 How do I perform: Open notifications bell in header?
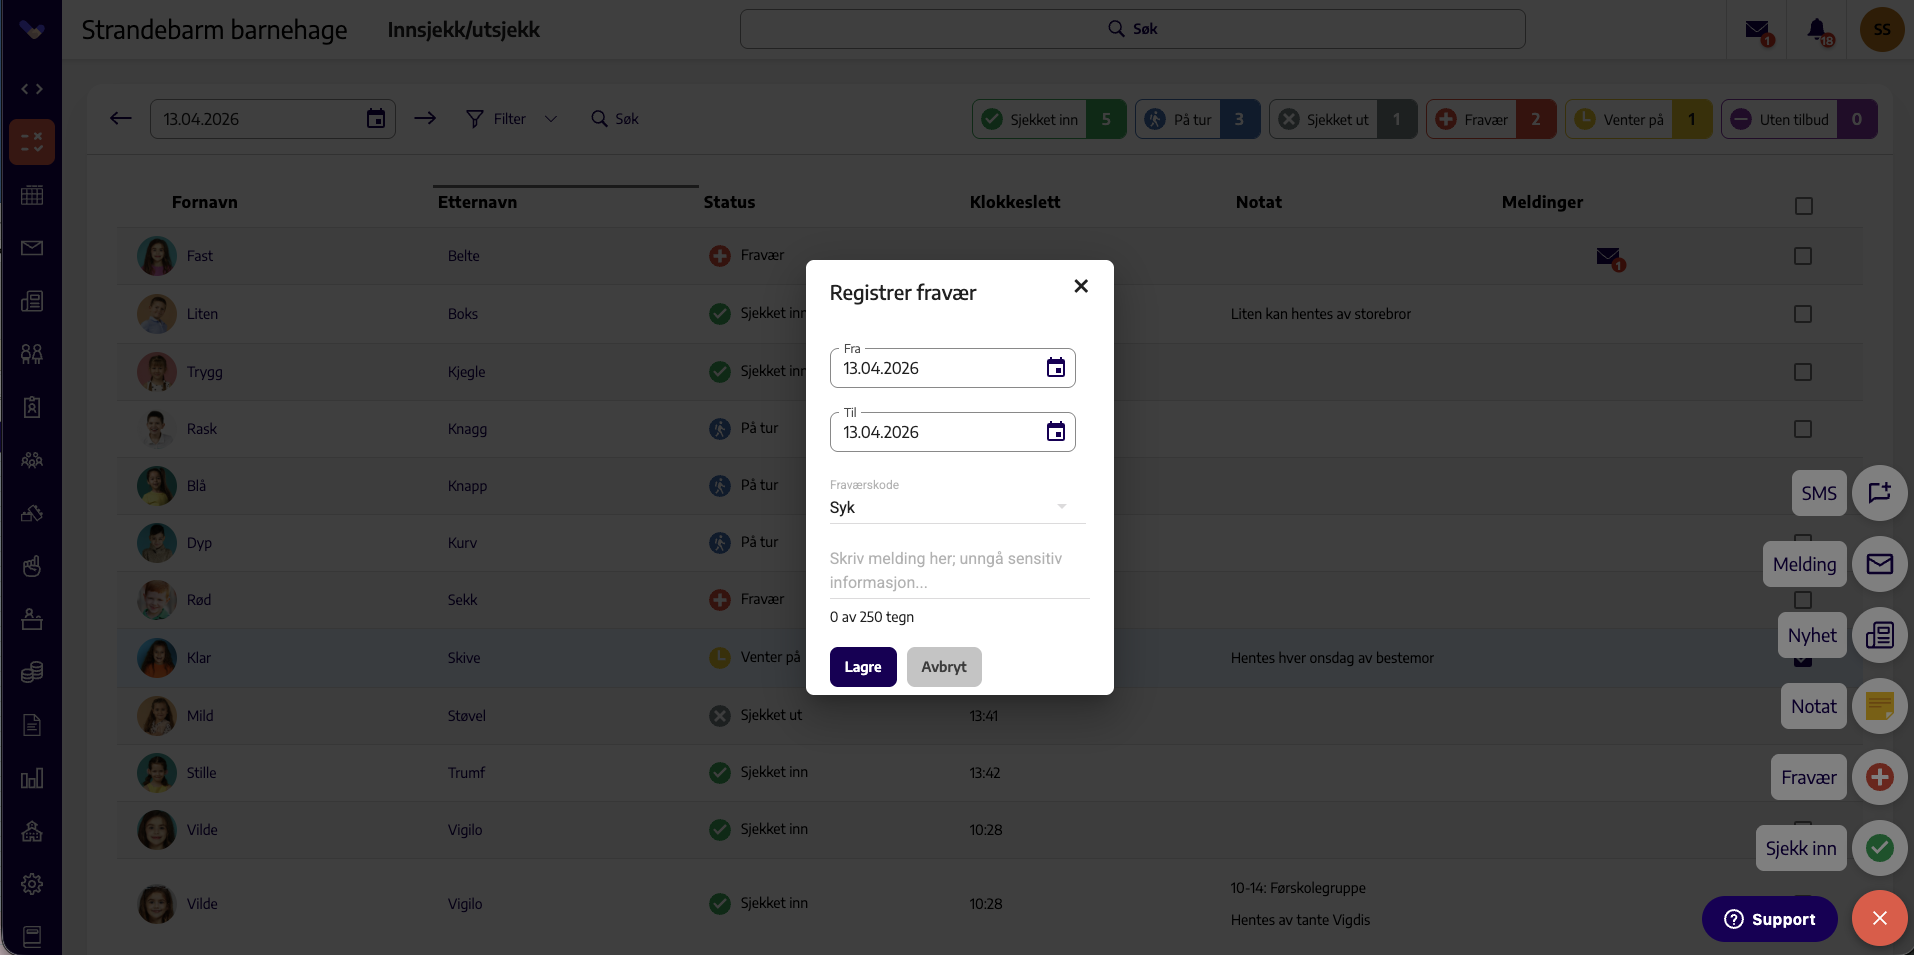tap(1819, 30)
